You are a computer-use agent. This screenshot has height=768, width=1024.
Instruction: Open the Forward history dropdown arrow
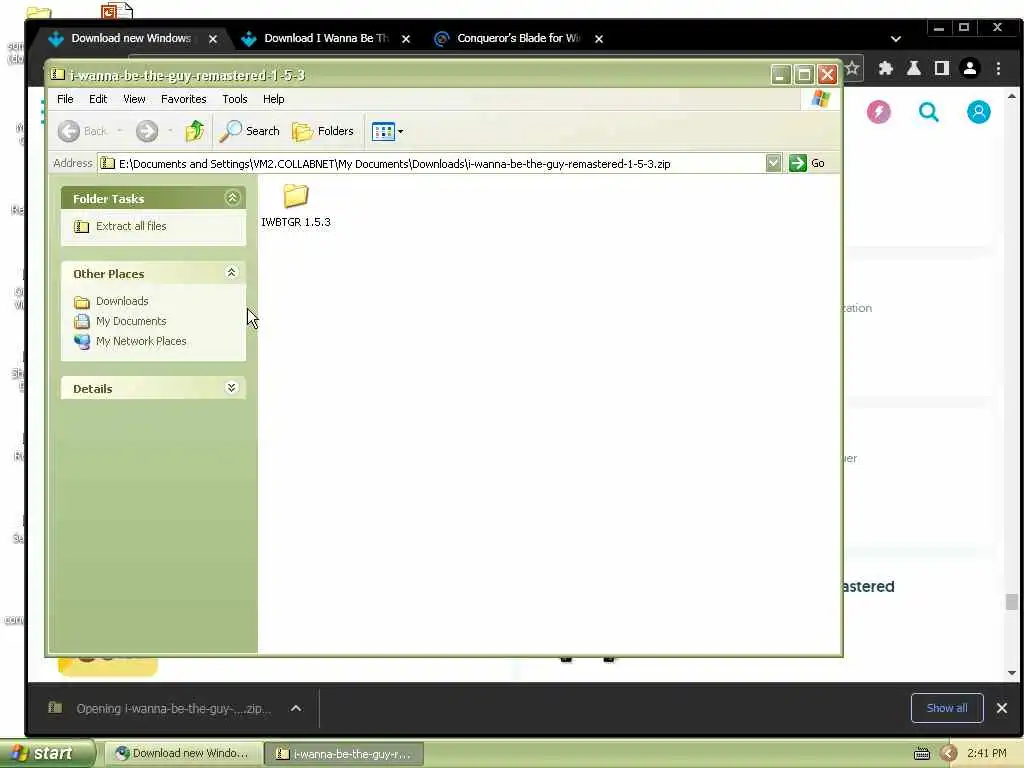(170, 131)
